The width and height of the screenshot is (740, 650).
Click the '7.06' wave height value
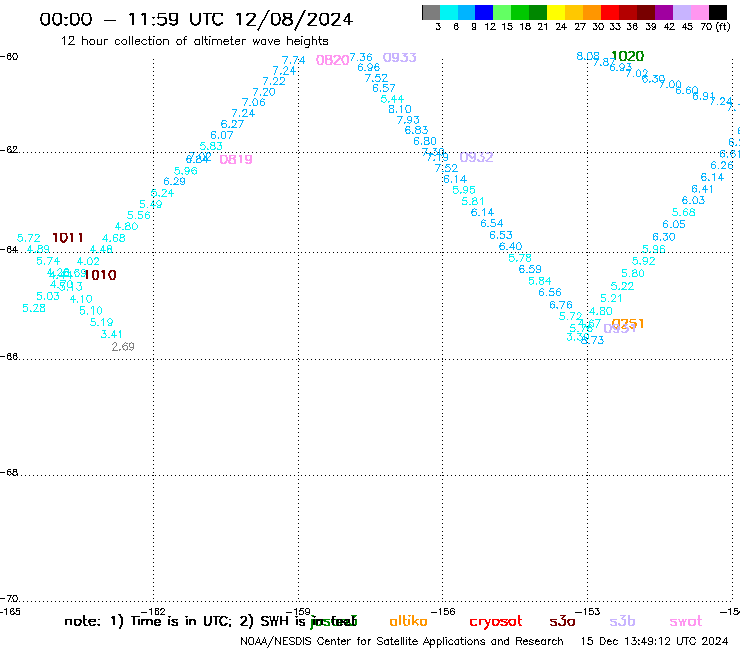254,102
